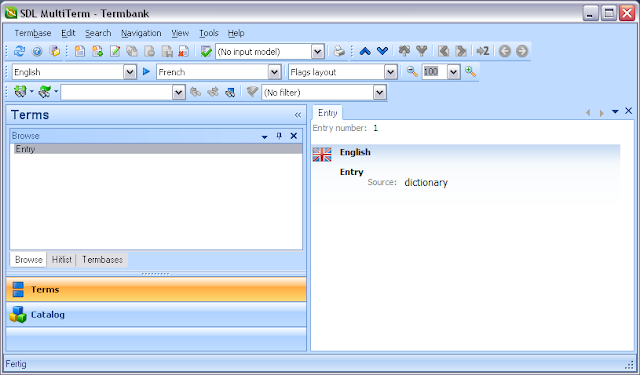Viewport: 640px width, 375px height.
Task: Click the blue search-in-results icon beside hit arrows
Action: point(230,92)
